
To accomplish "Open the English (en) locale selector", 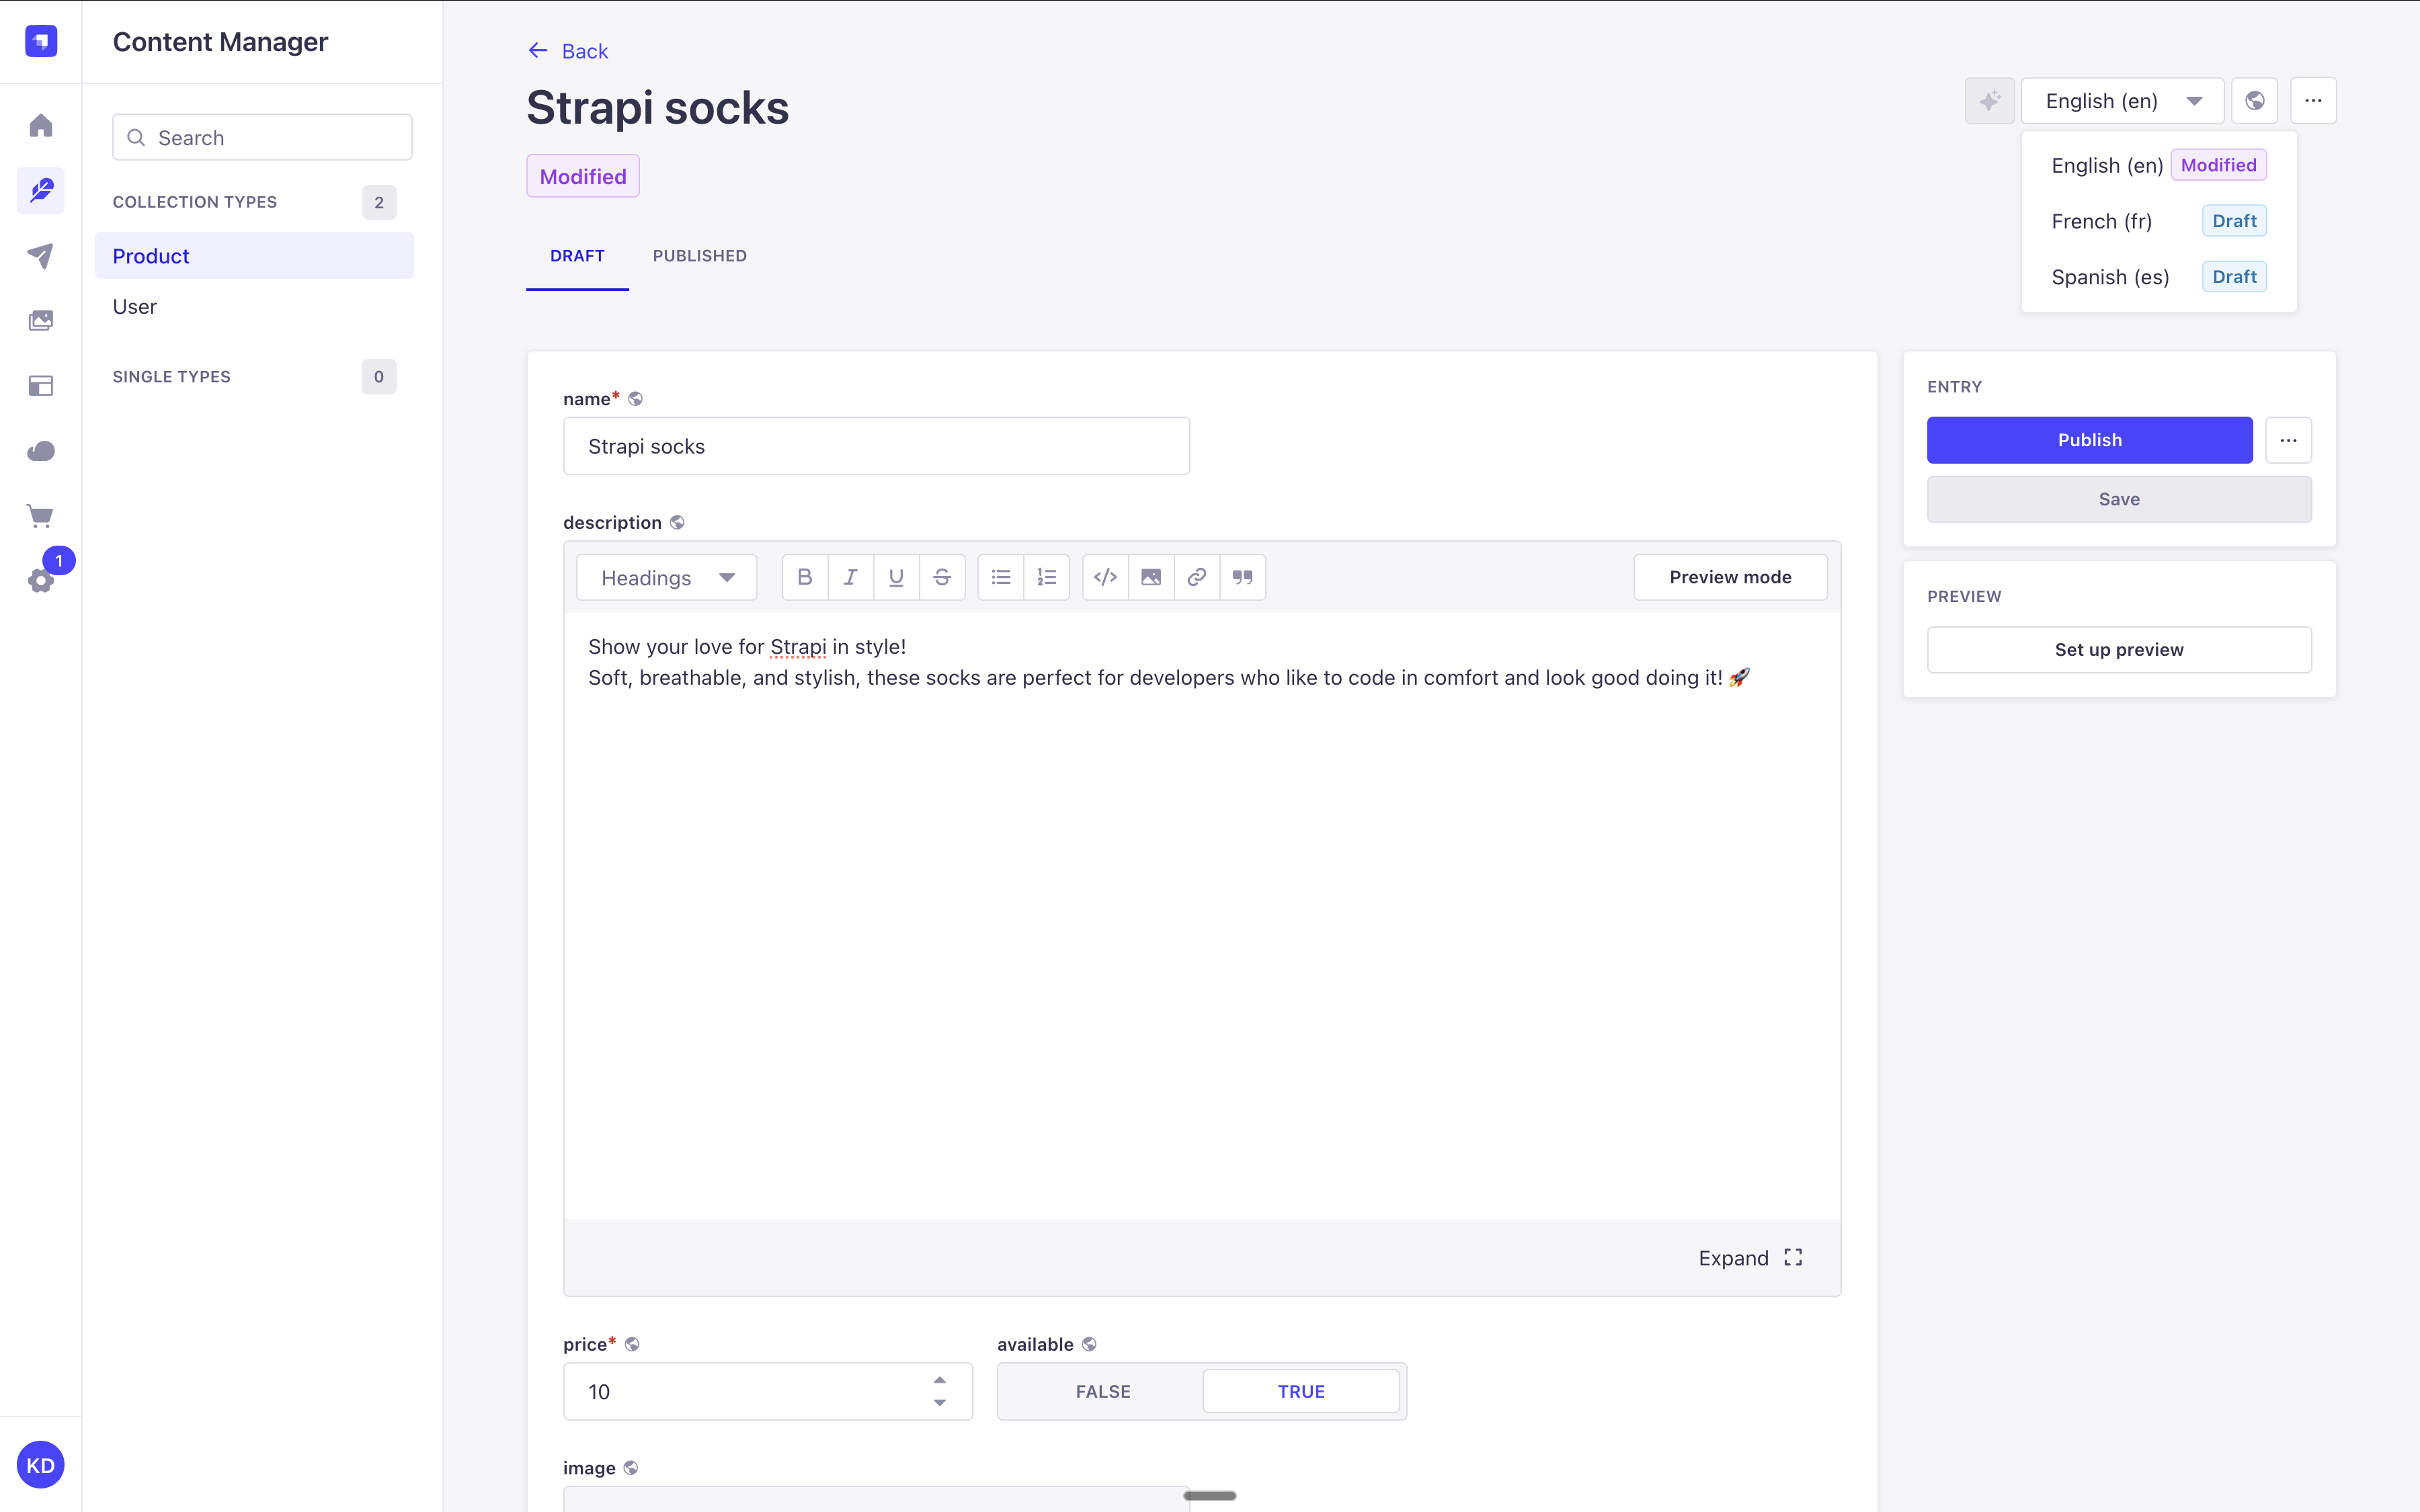I will click(x=2122, y=101).
